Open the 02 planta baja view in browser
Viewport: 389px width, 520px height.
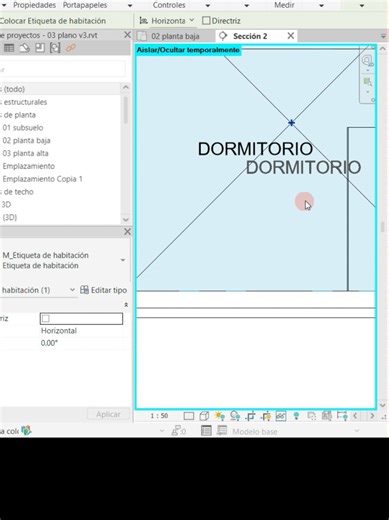pos(26,140)
